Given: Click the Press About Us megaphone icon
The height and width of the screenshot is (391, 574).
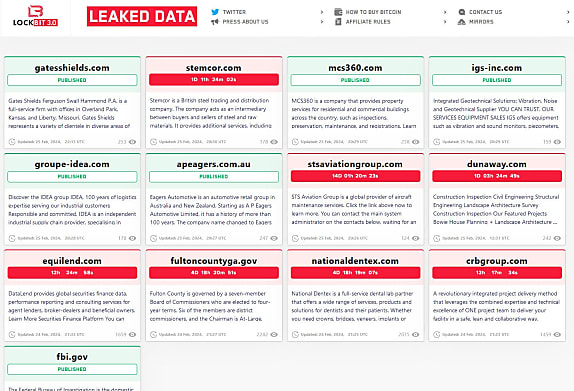Looking at the screenshot, I should pos(215,22).
